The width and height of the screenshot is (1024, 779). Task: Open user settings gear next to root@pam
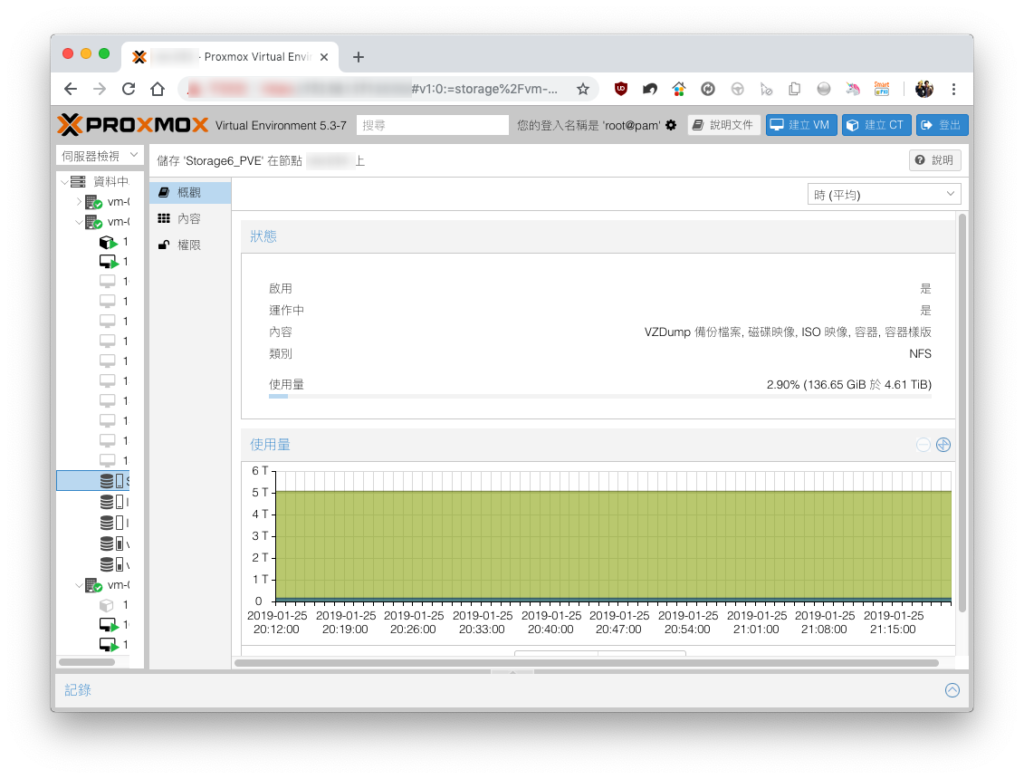(x=671, y=125)
